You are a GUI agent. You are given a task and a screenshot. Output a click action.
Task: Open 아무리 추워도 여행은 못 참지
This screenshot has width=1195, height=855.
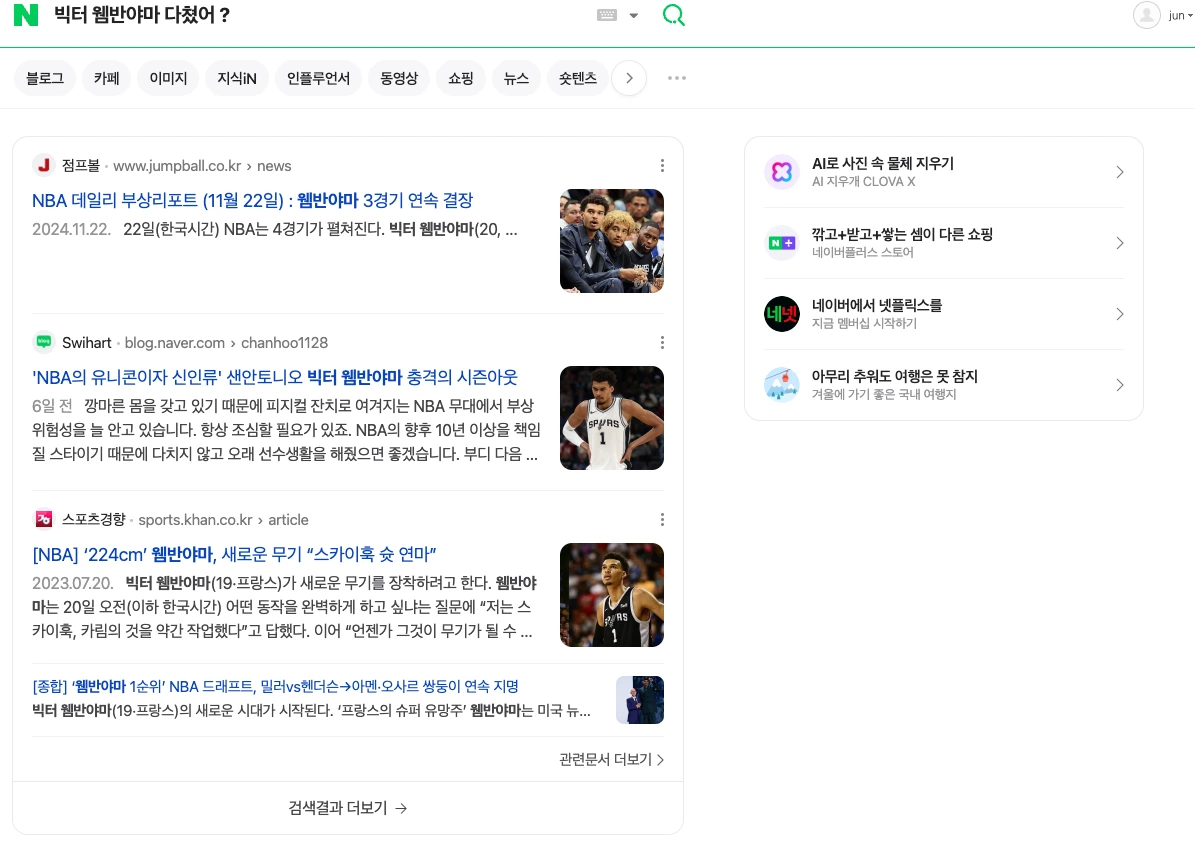[x=895, y=376]
